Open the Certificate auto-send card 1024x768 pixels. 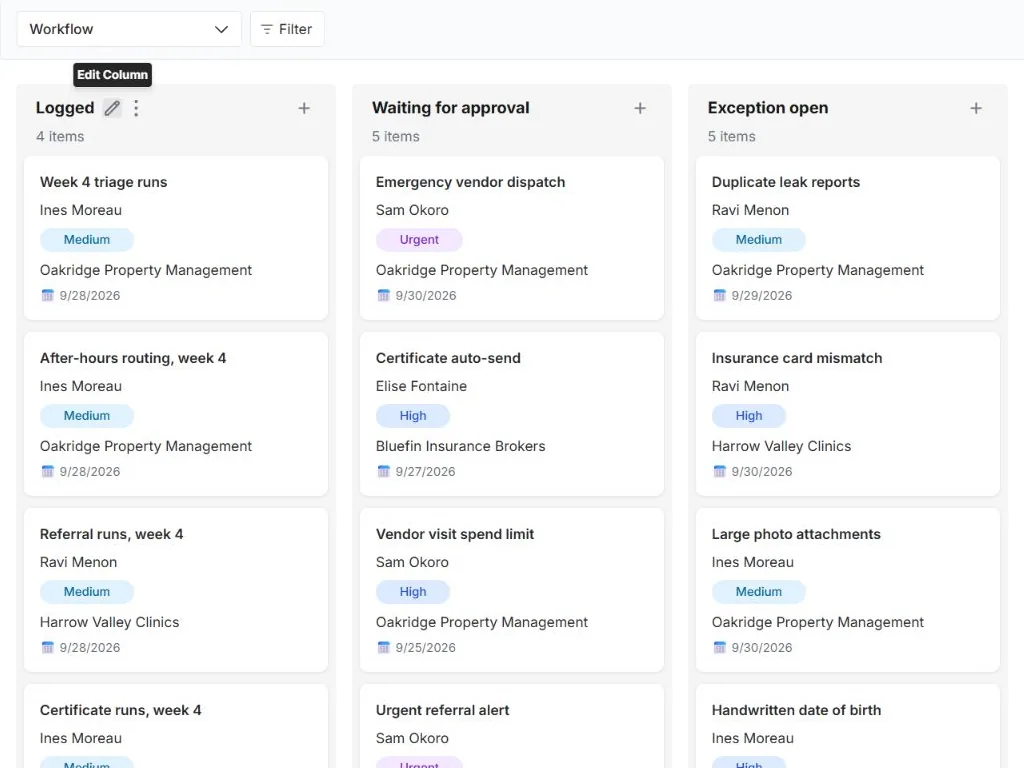tap(512, 414)
